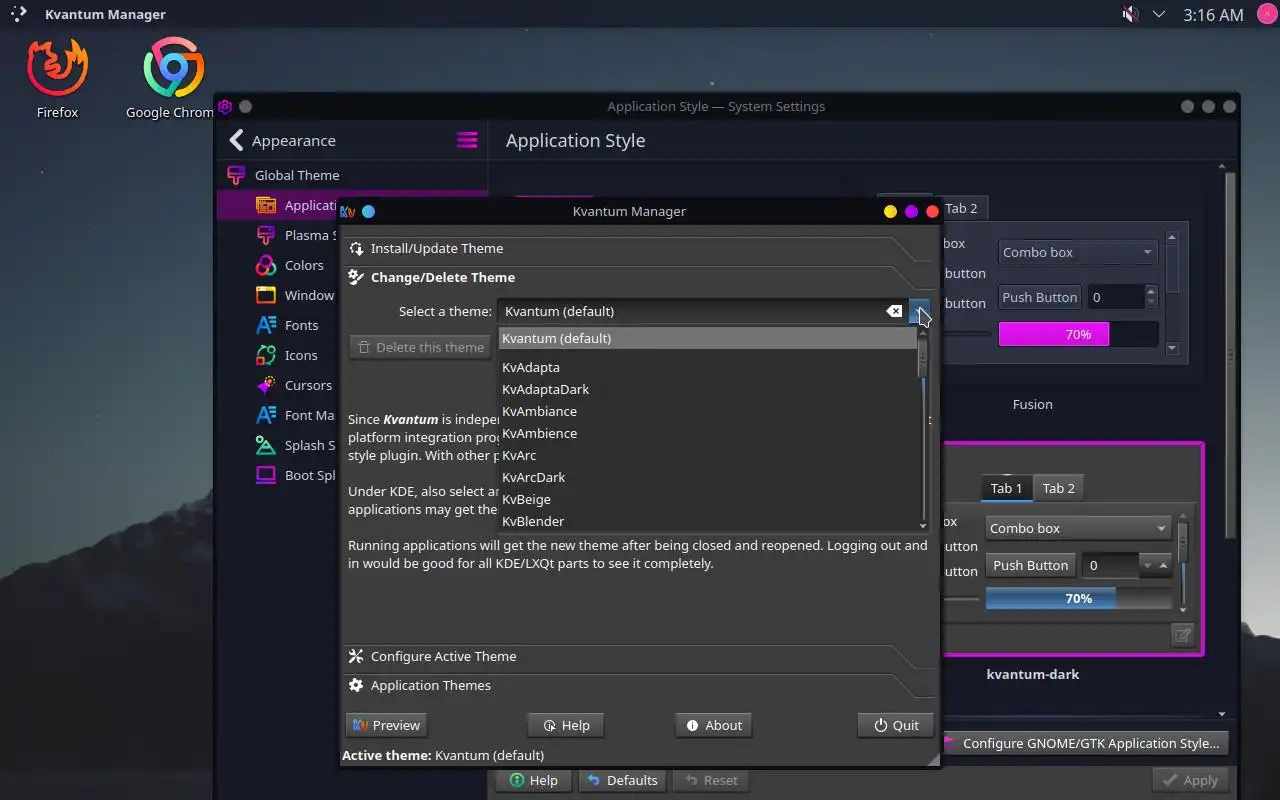Viewport: 1280px width, 800px height.
Task: Switch to Tab 1 in kvantum-dark preview
Action: 1006,488
